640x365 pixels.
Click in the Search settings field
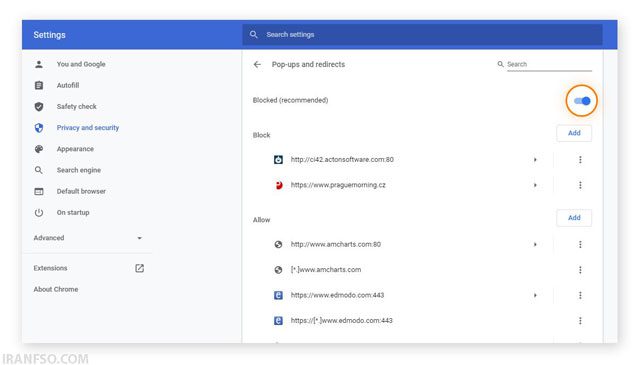422,35
